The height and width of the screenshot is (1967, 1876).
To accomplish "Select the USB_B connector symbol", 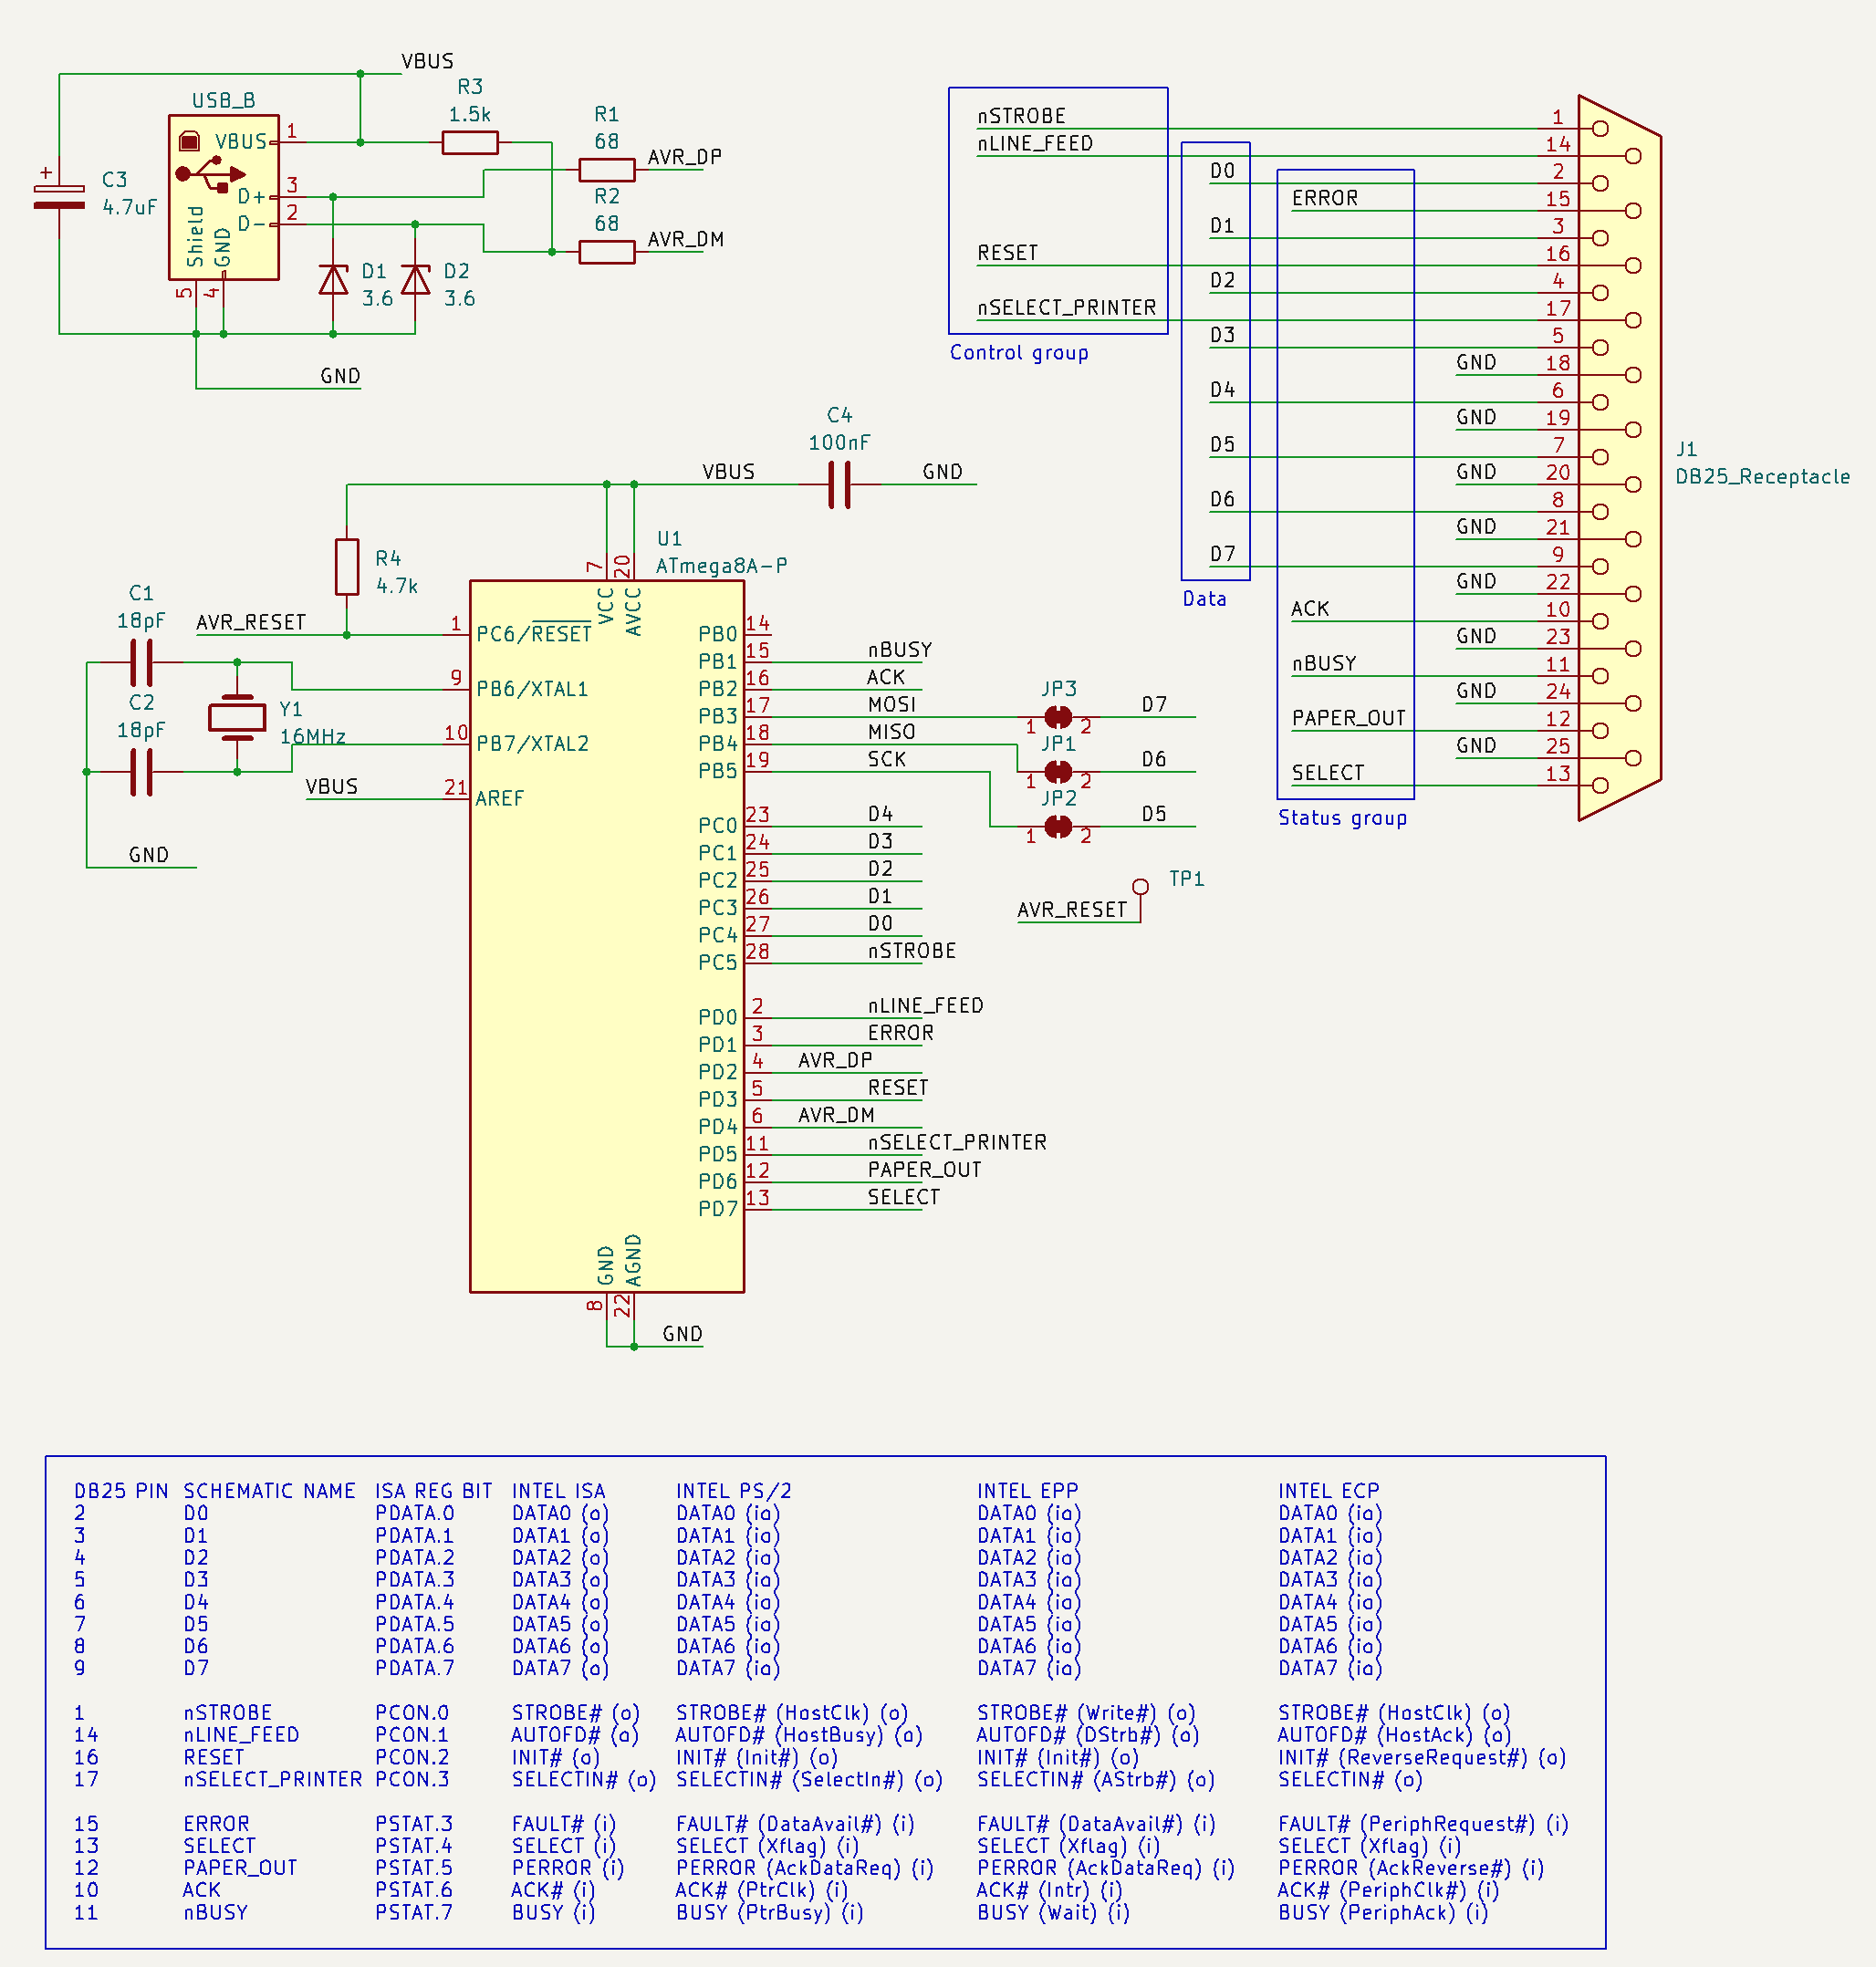I will 223,197.
